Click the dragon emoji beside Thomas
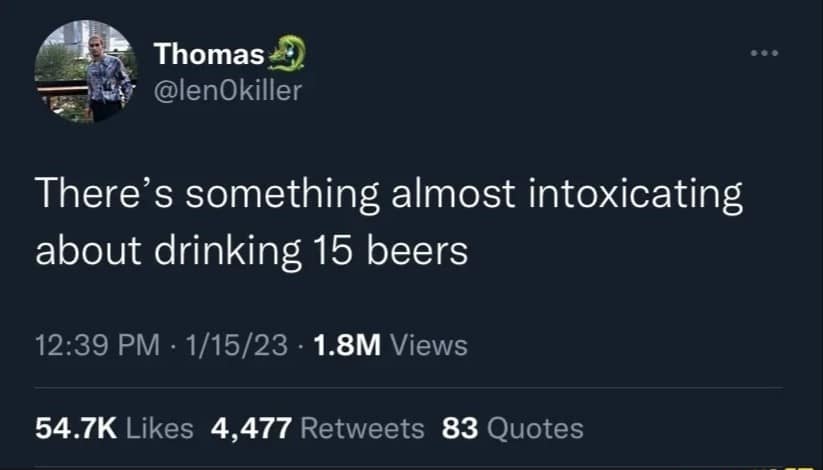Screen dimensions: 823x470 point(290,60)
